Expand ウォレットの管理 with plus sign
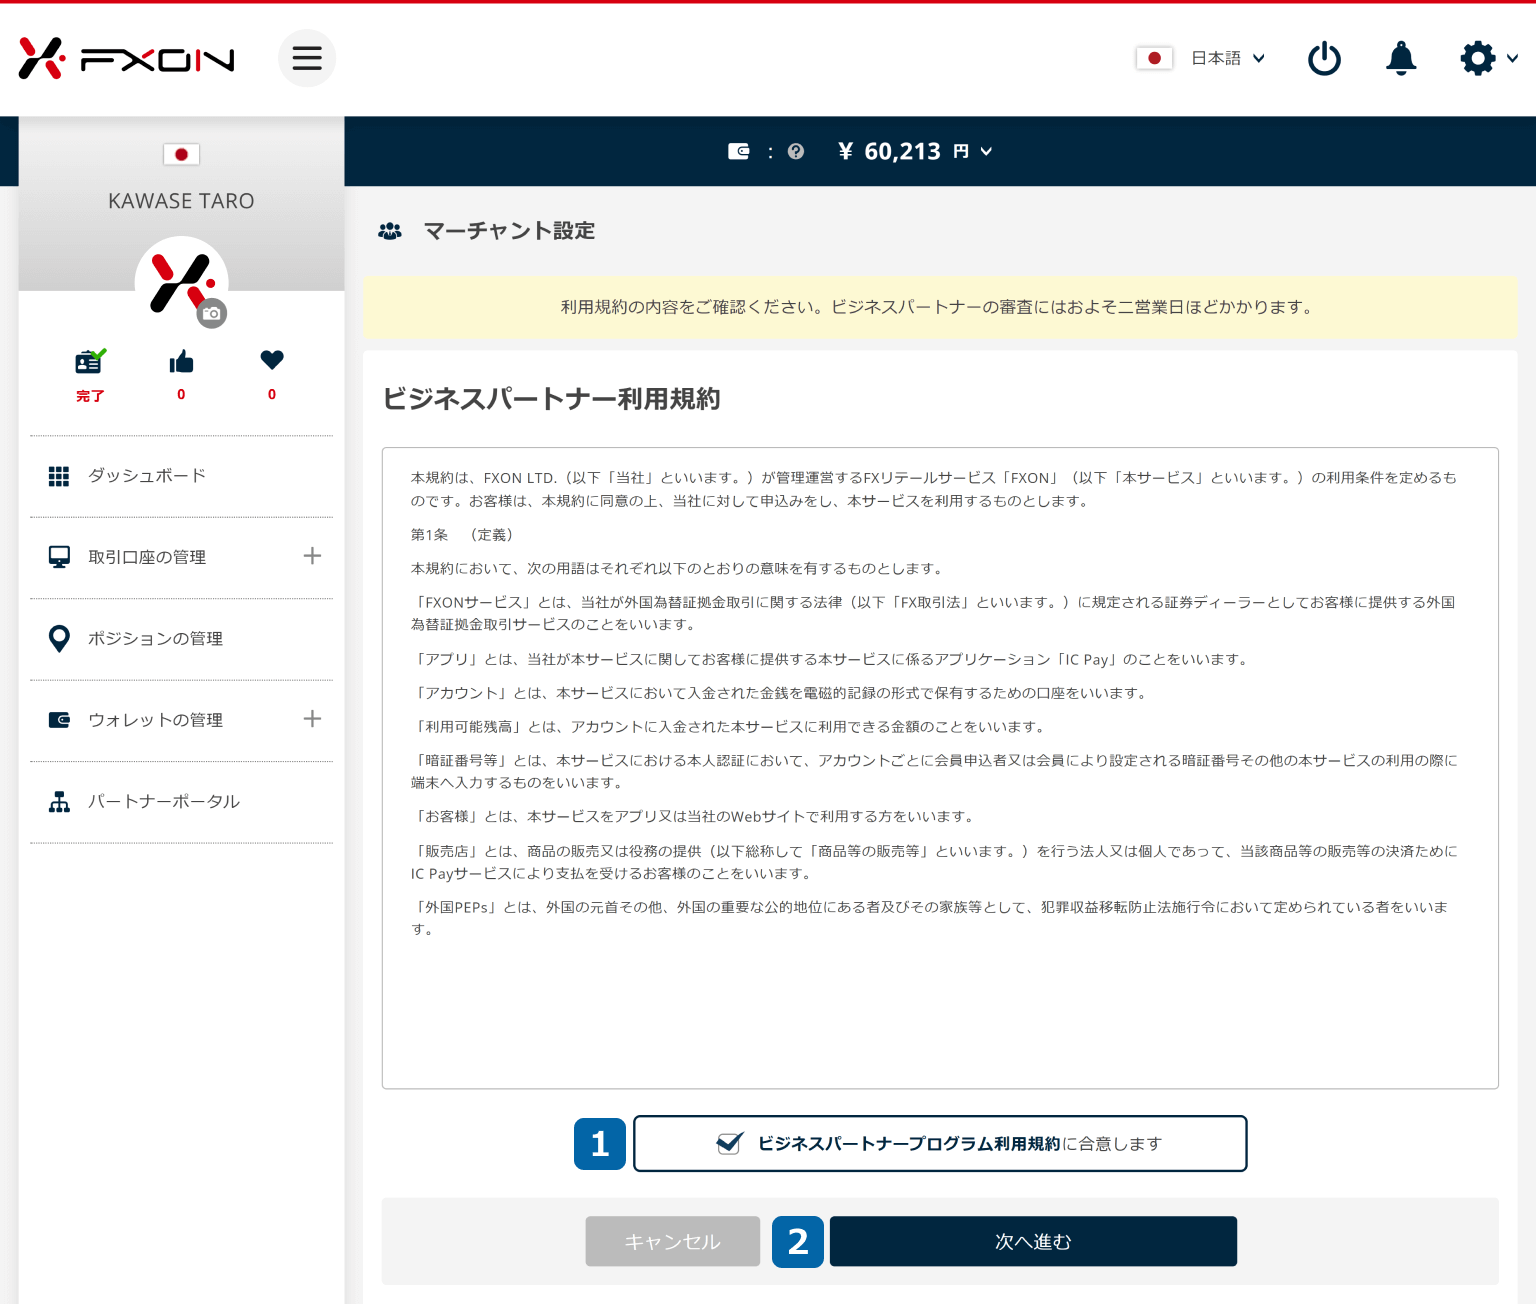This screenshot has height=1304, width=1536. coord(312,719)
